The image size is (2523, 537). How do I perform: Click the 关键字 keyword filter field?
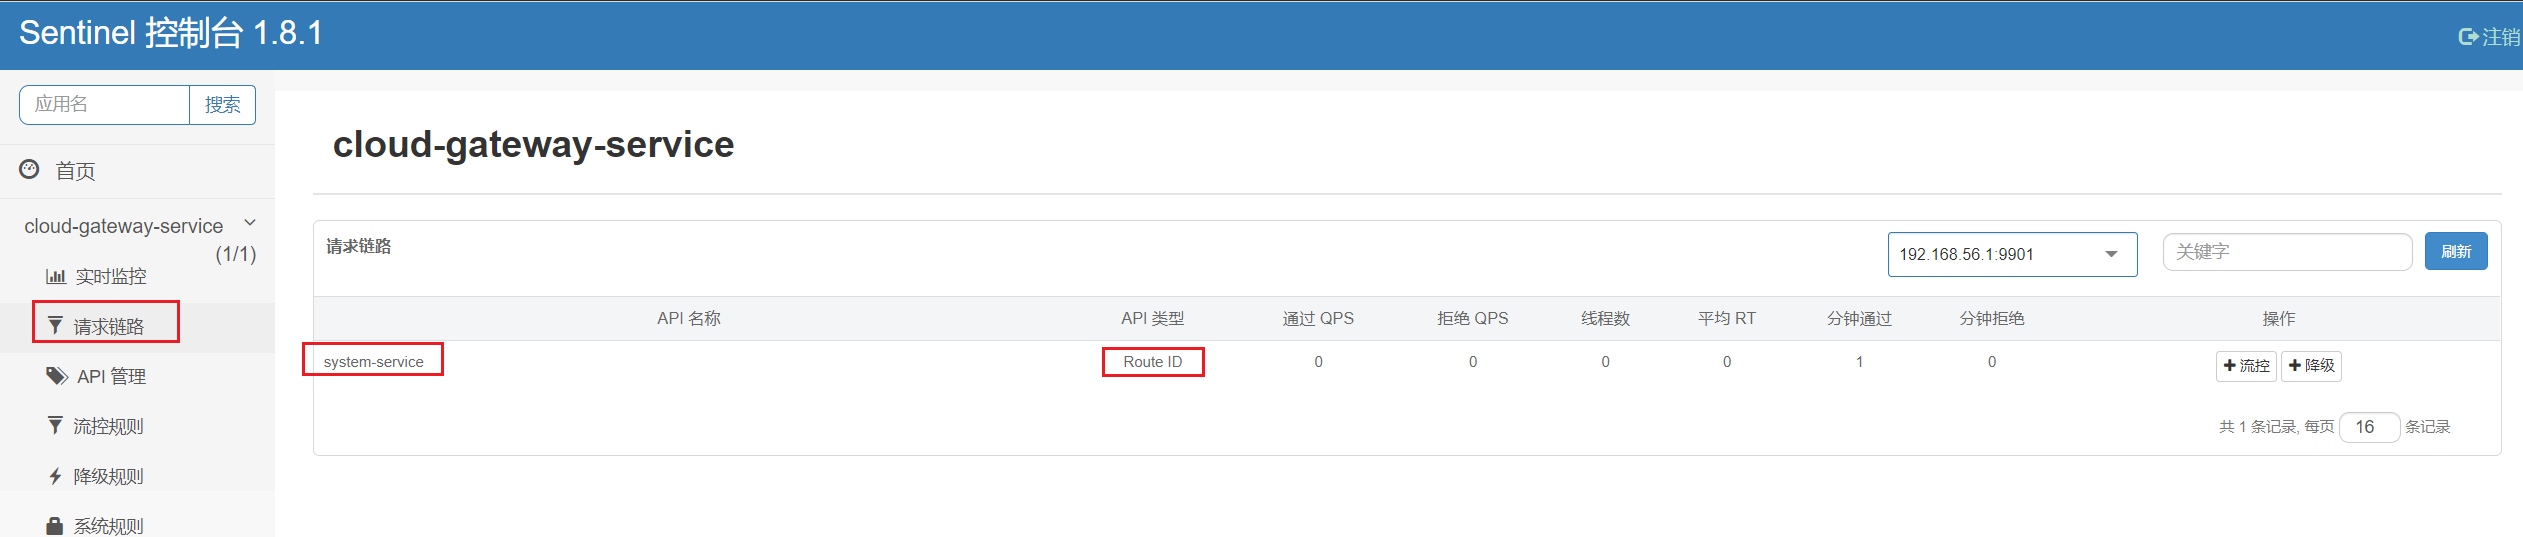[2286, 252]
